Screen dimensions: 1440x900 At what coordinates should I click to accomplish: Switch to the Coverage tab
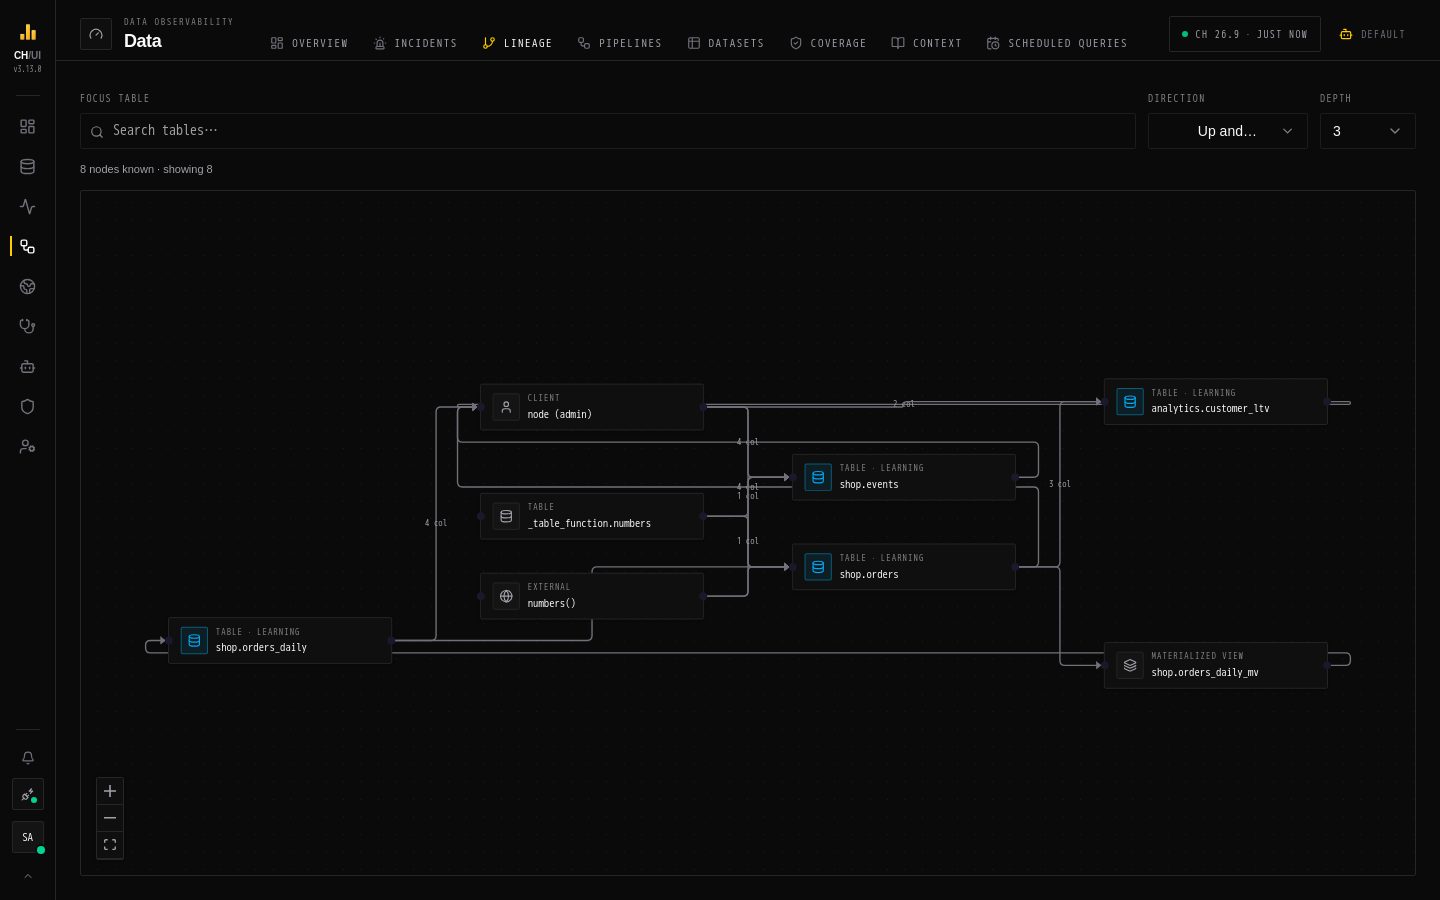(x=828, y=43)
